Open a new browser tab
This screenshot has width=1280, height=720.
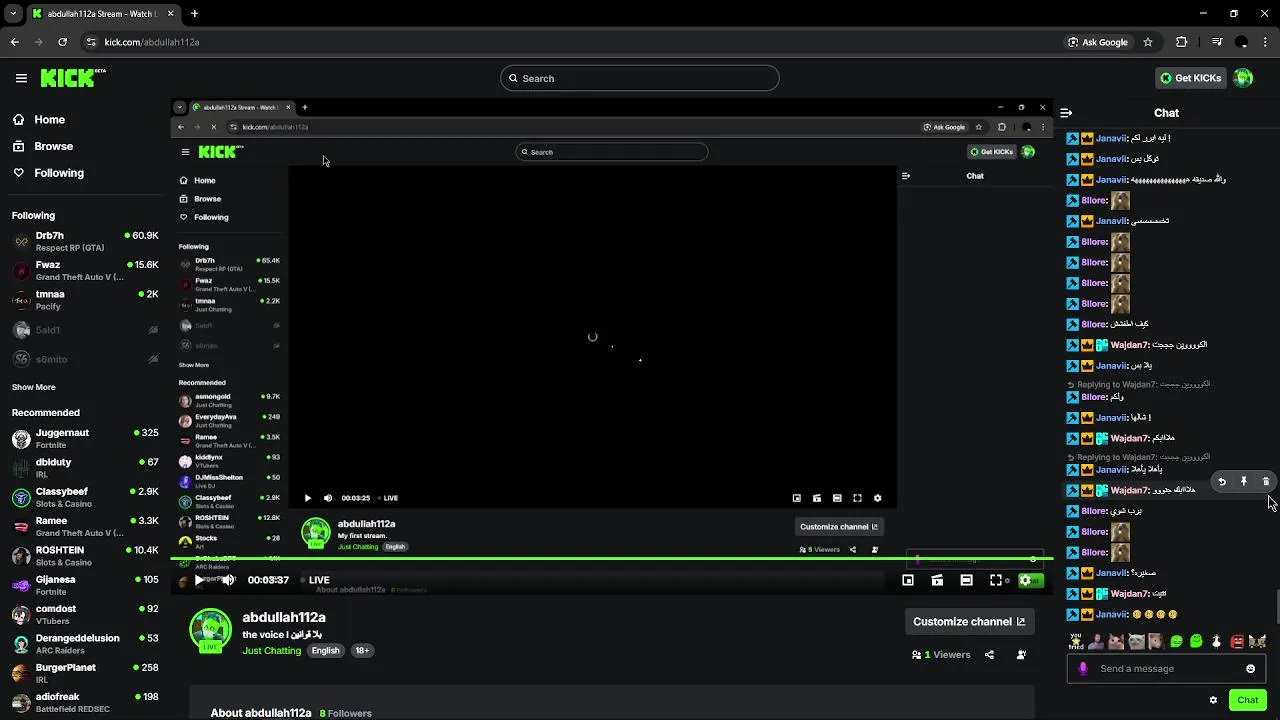pyautogui.click(x=194, y=14)
